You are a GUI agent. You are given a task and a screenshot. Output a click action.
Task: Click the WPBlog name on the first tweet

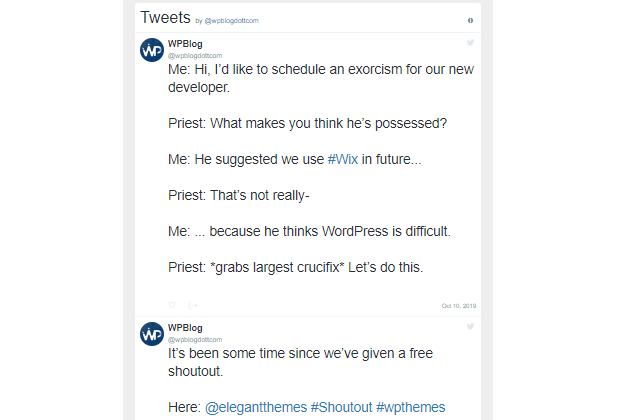[185, 44]
